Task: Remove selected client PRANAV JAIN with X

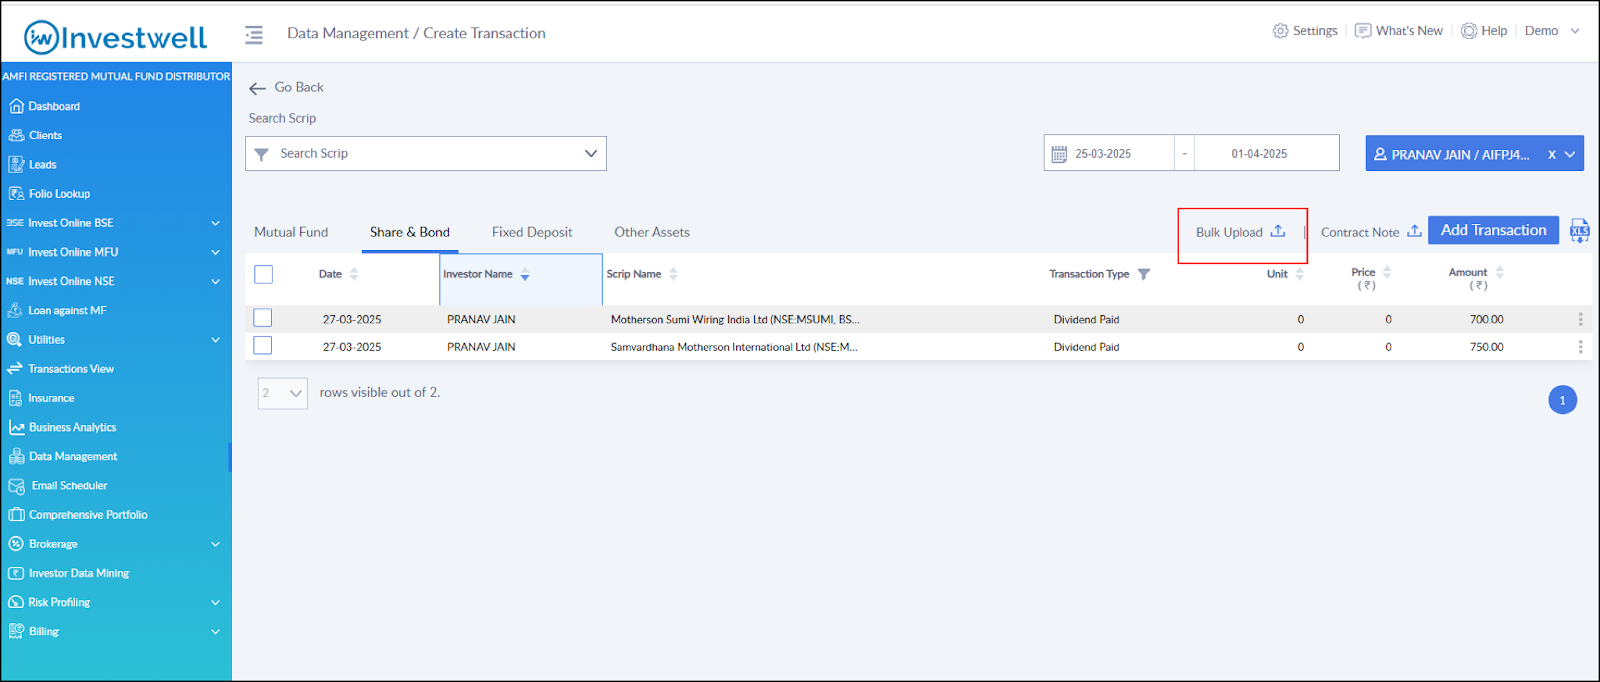Action: (1552, 155)
